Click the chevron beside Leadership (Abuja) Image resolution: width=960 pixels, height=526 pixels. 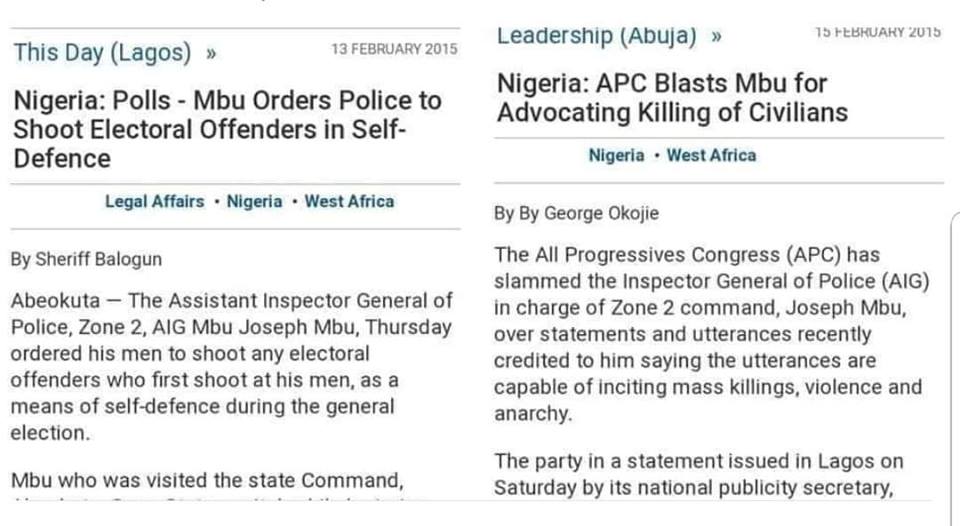[x=715, y=37]
